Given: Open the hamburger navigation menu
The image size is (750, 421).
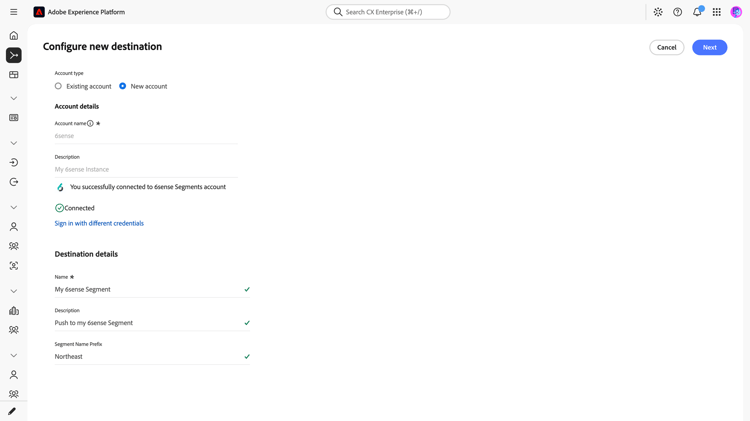Looking at the screenshot, I should (13, 12).
